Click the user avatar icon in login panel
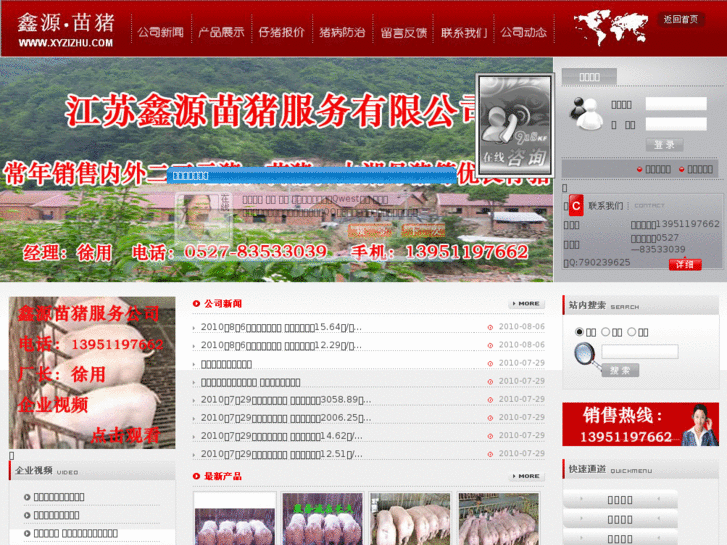Viewport: 727px width, 545px height. point(586,113)
